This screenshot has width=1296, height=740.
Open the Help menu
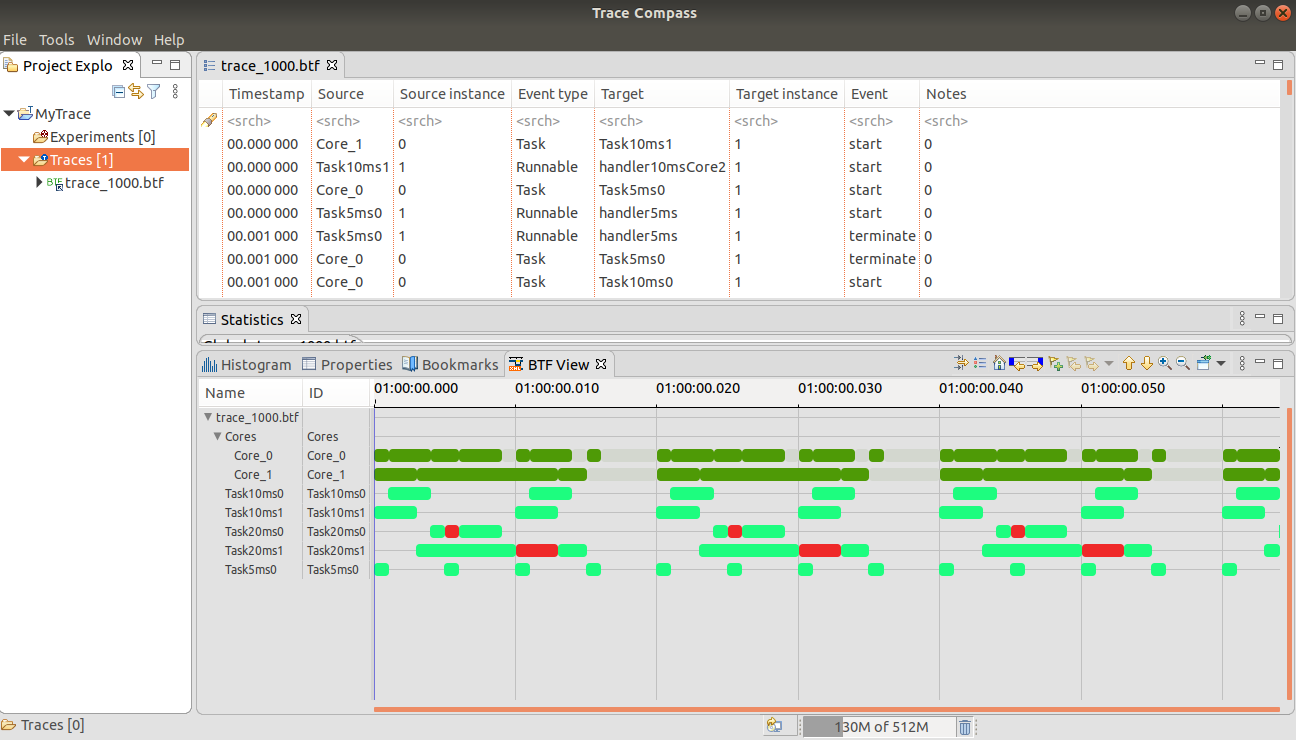click(169, 40)
